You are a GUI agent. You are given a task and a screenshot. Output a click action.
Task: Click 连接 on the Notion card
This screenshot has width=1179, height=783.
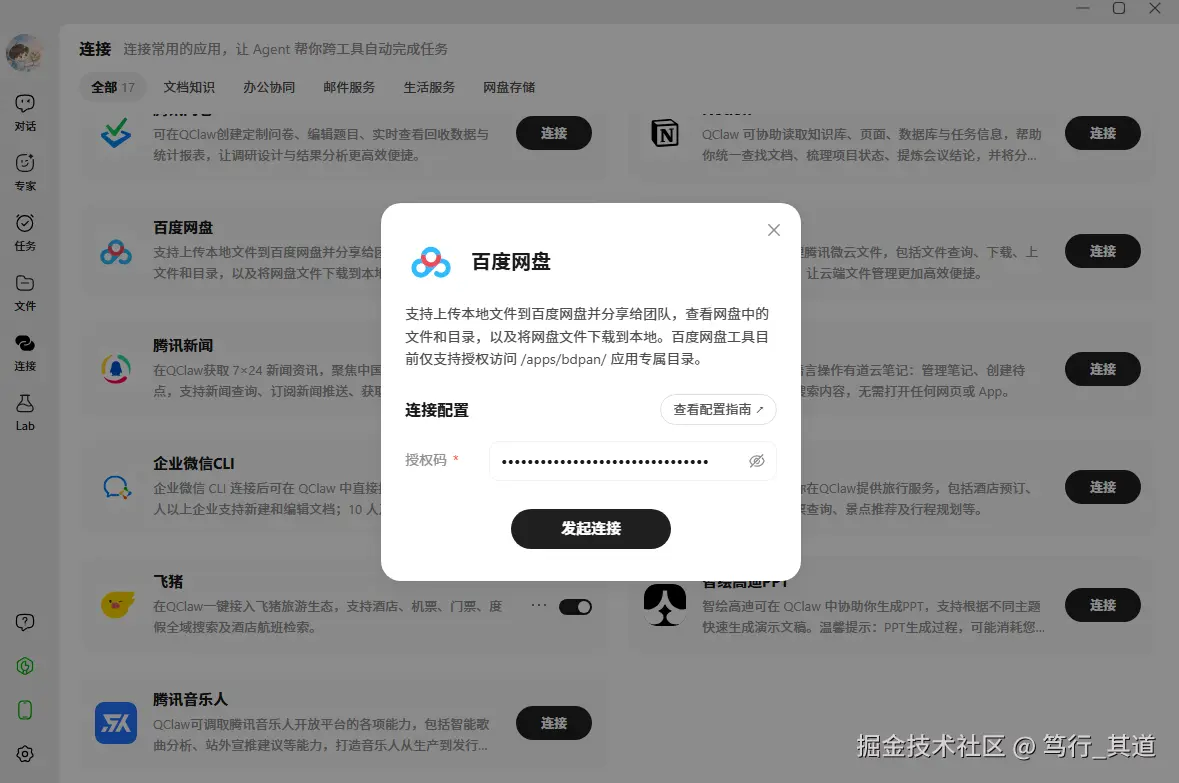[1102, 133]
